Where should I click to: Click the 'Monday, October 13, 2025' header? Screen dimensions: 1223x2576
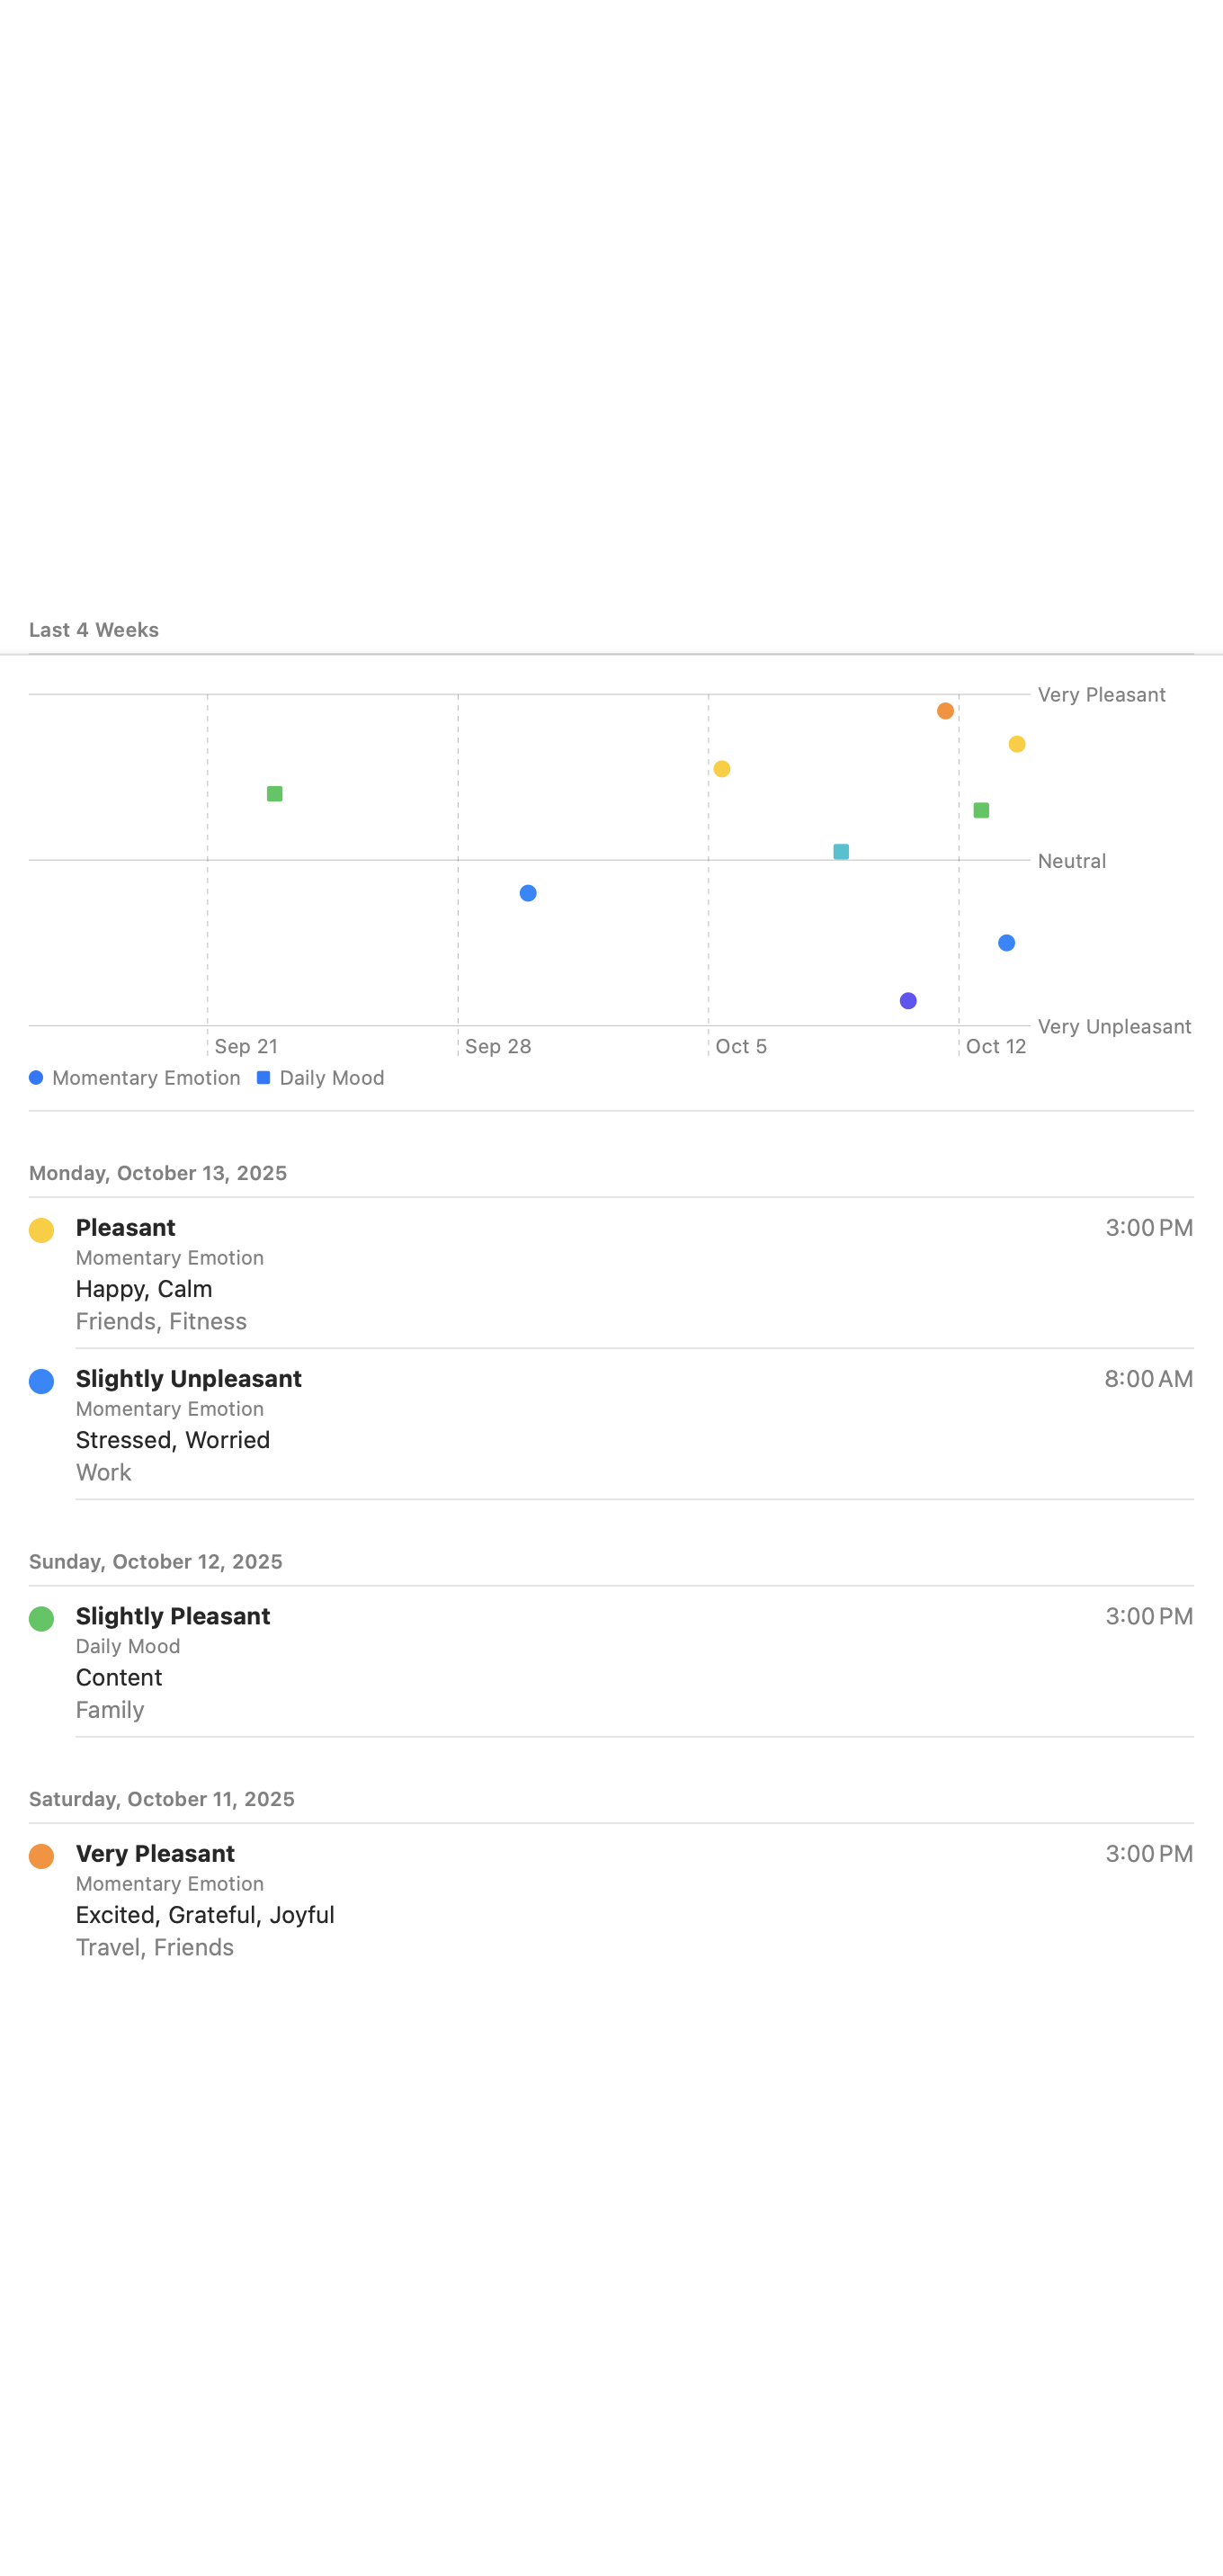click(158, 1173)
